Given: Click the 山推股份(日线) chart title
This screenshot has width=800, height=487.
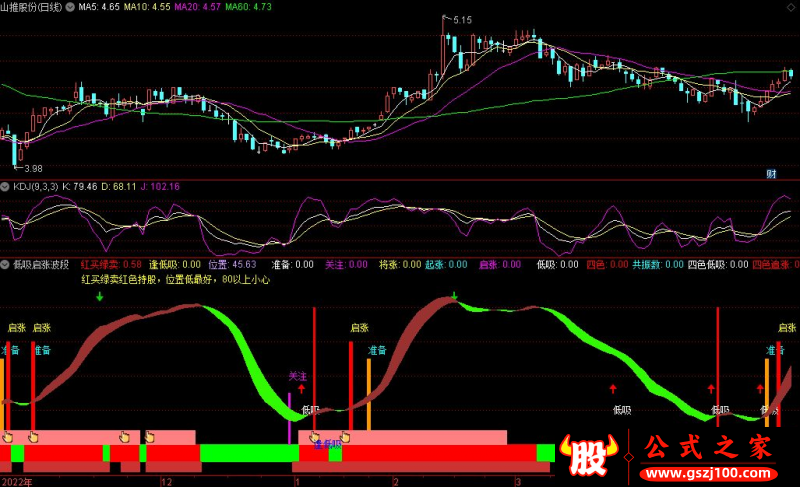Looking at the screenshot, I should pyautogui.click(x=31, y=7).
